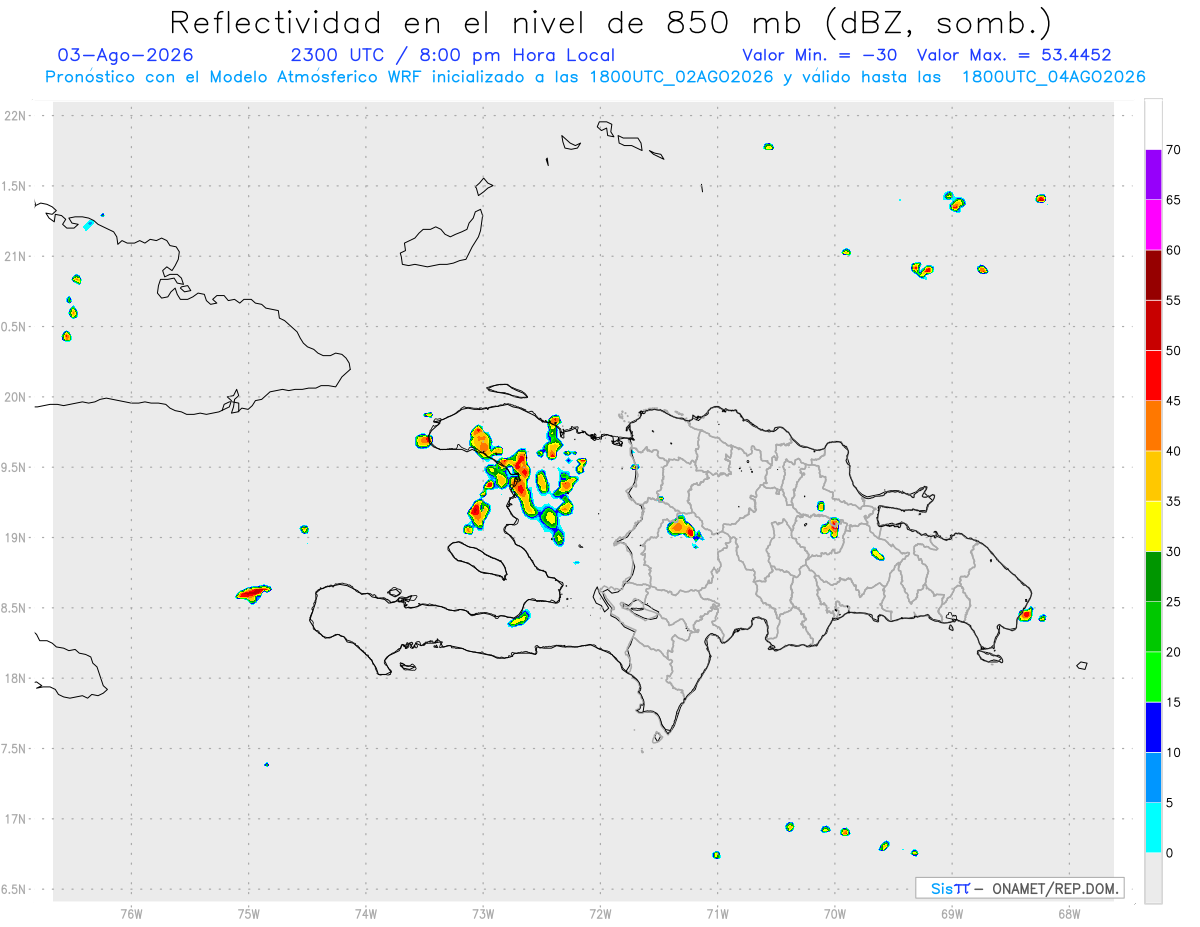1200x927 pixels.
Task: Click the time '2300 UTC / 8:00 pm Hora Local'
Action: click(x=453, y=55)
